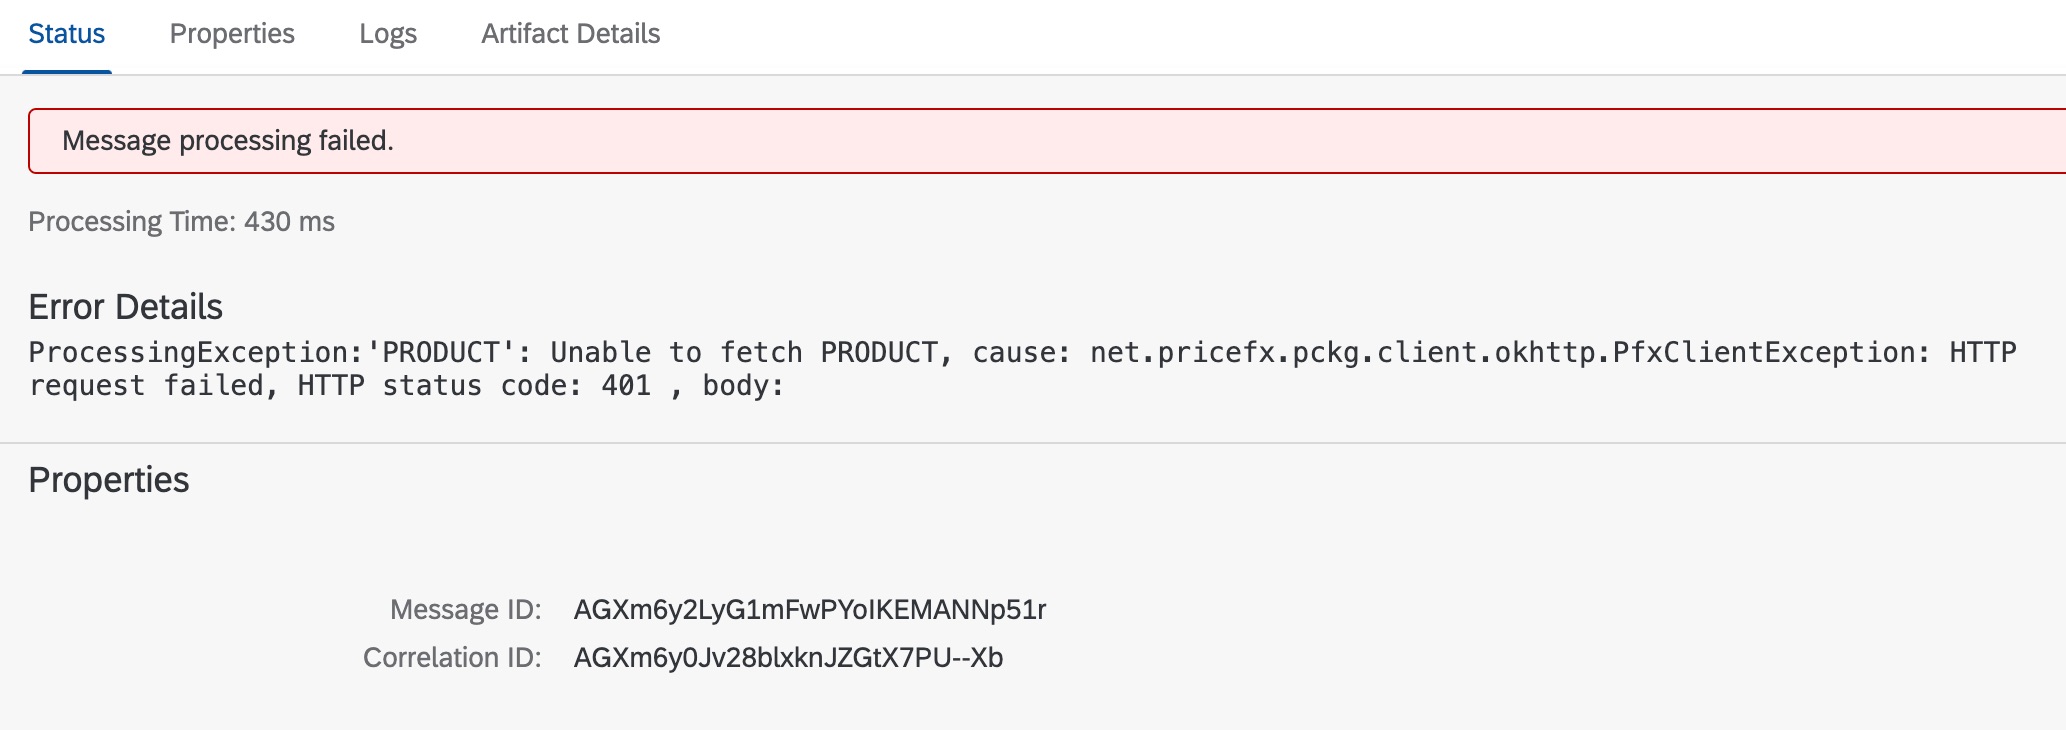Select the Status tab

(66, 33)
